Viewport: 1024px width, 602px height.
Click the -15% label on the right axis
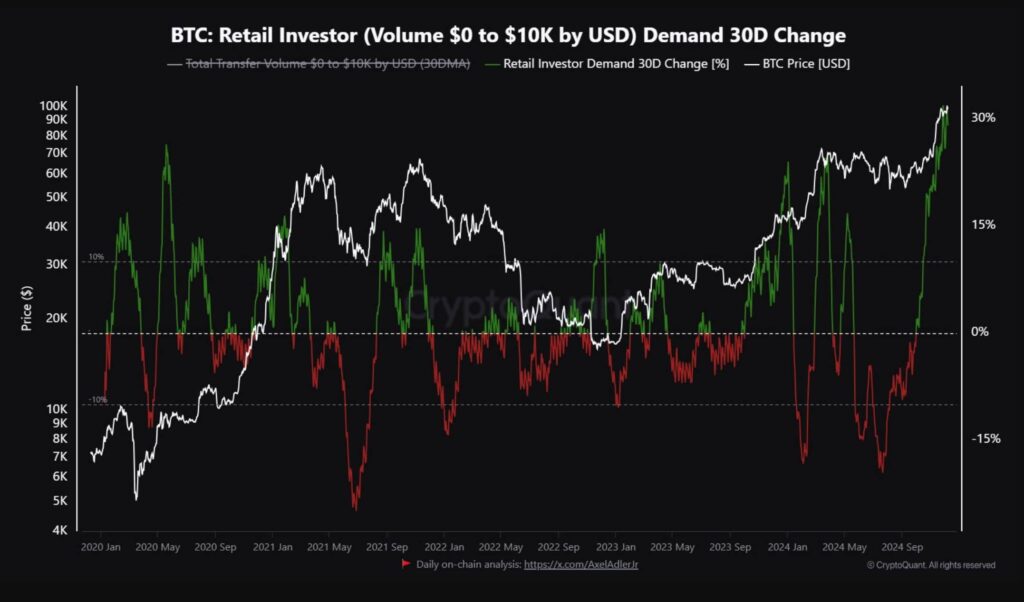[x=984, y=439]
